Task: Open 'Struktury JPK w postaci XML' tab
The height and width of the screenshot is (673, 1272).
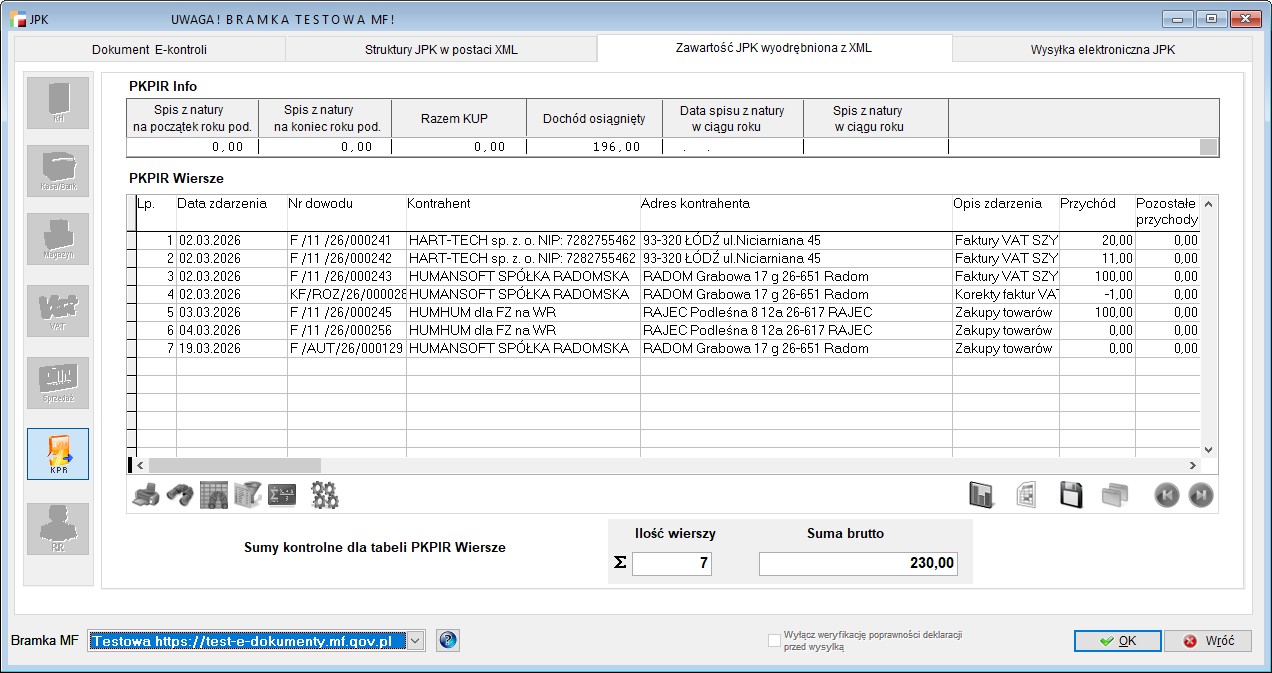Action: pos(441,49)
